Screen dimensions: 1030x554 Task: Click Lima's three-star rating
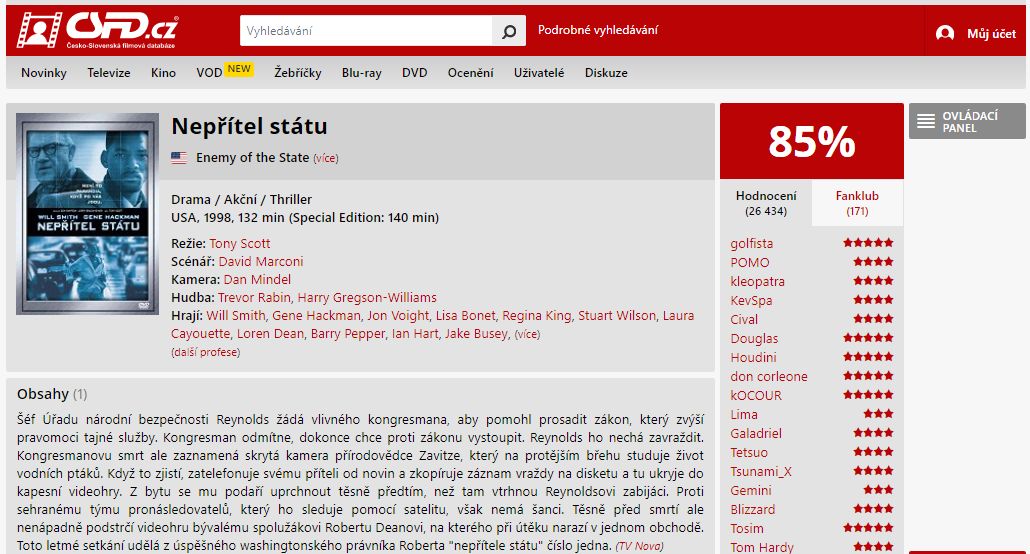pyautogui.click(x=878, y=413)
